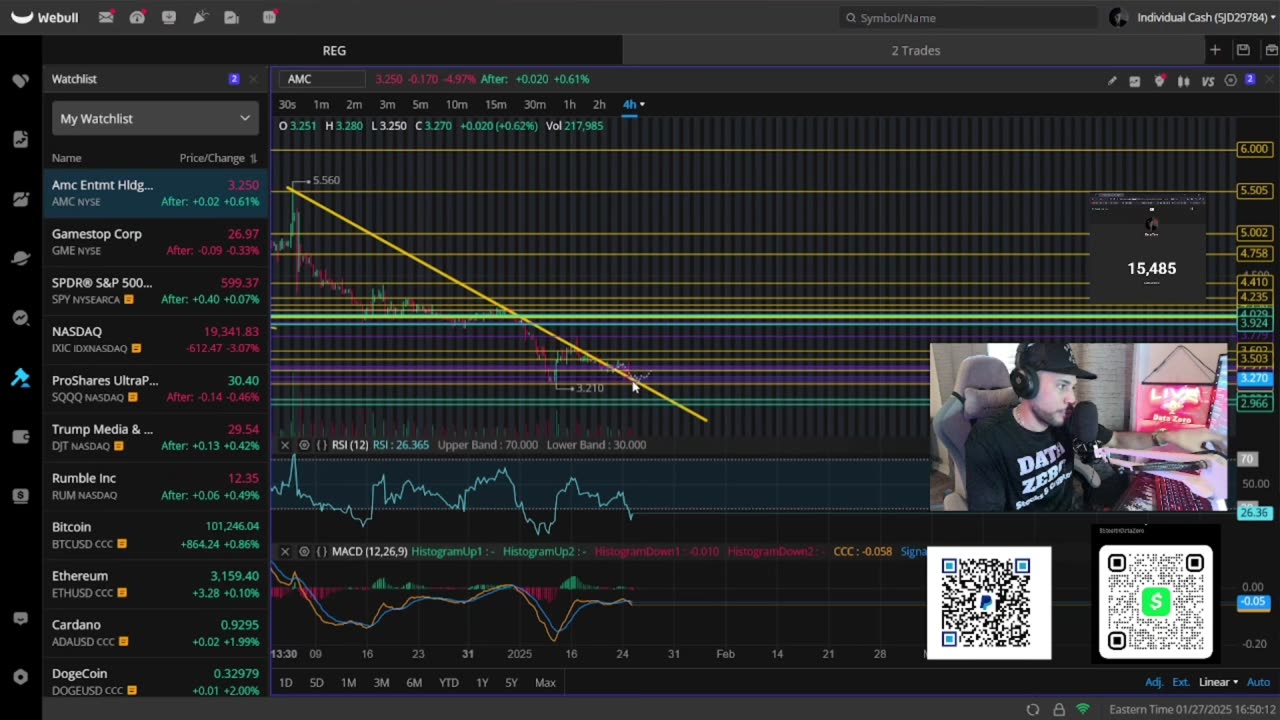
Task: Select the 1m chart interval
Action: coord(321,105)
